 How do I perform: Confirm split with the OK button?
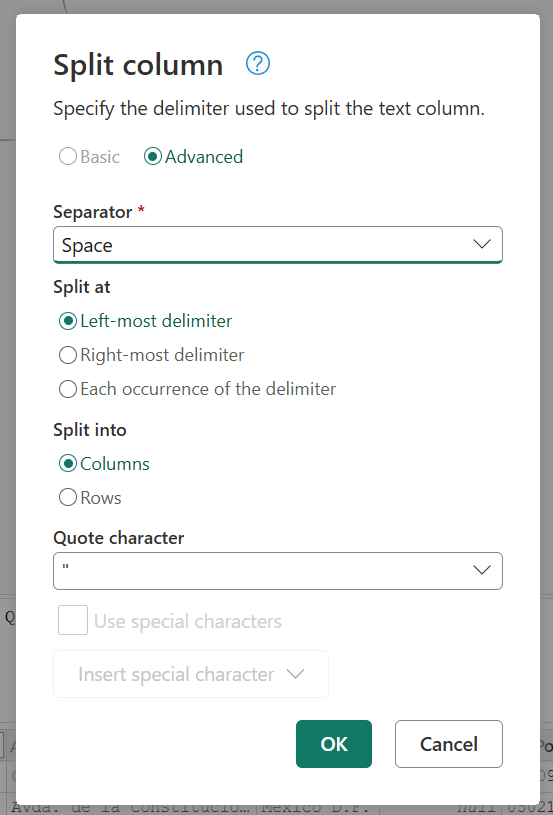click(x=334, y=744)
